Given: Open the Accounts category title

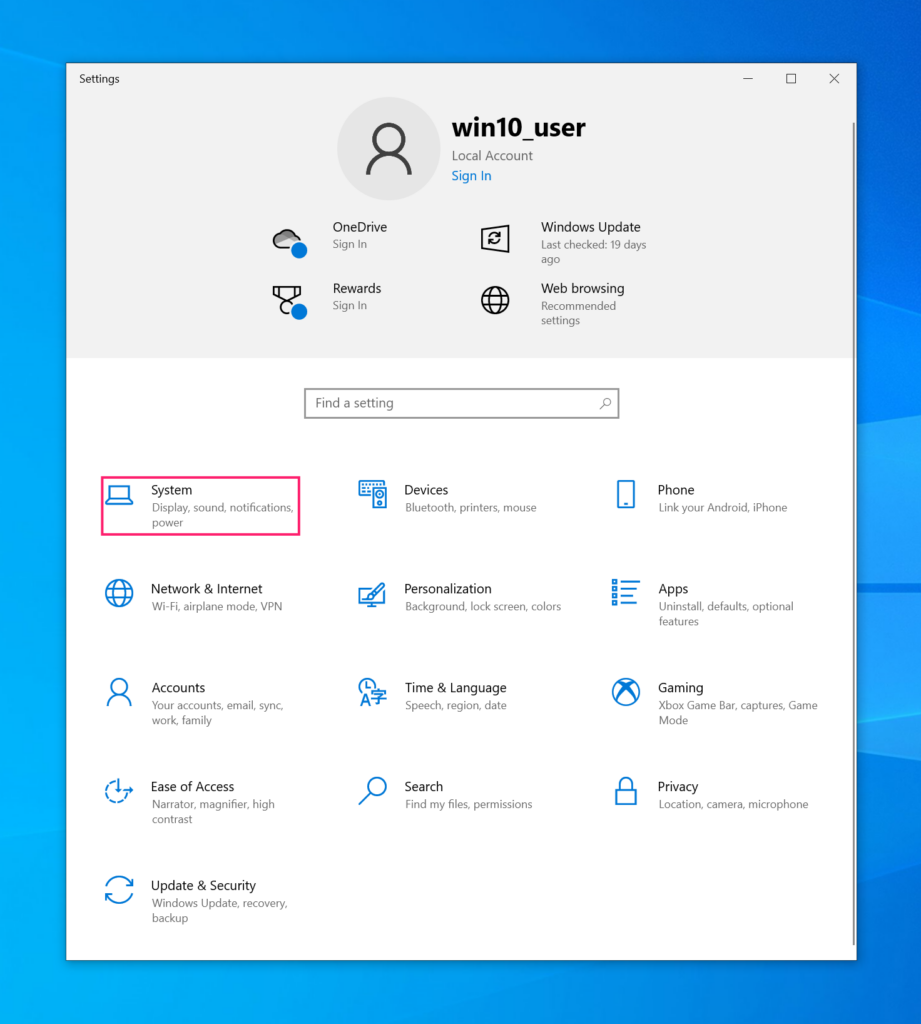Looking at the screenshot, I should pos(178,688).
